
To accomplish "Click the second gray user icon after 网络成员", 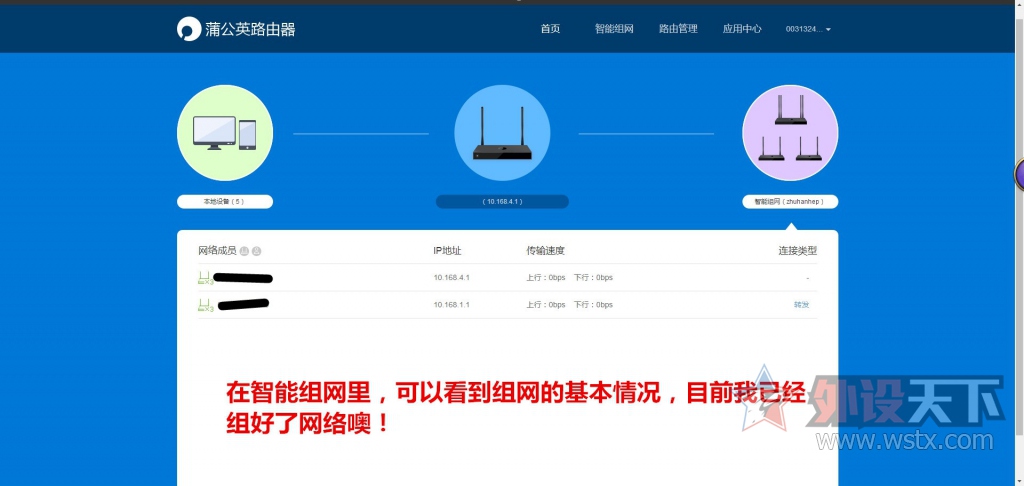I will 257,251.
